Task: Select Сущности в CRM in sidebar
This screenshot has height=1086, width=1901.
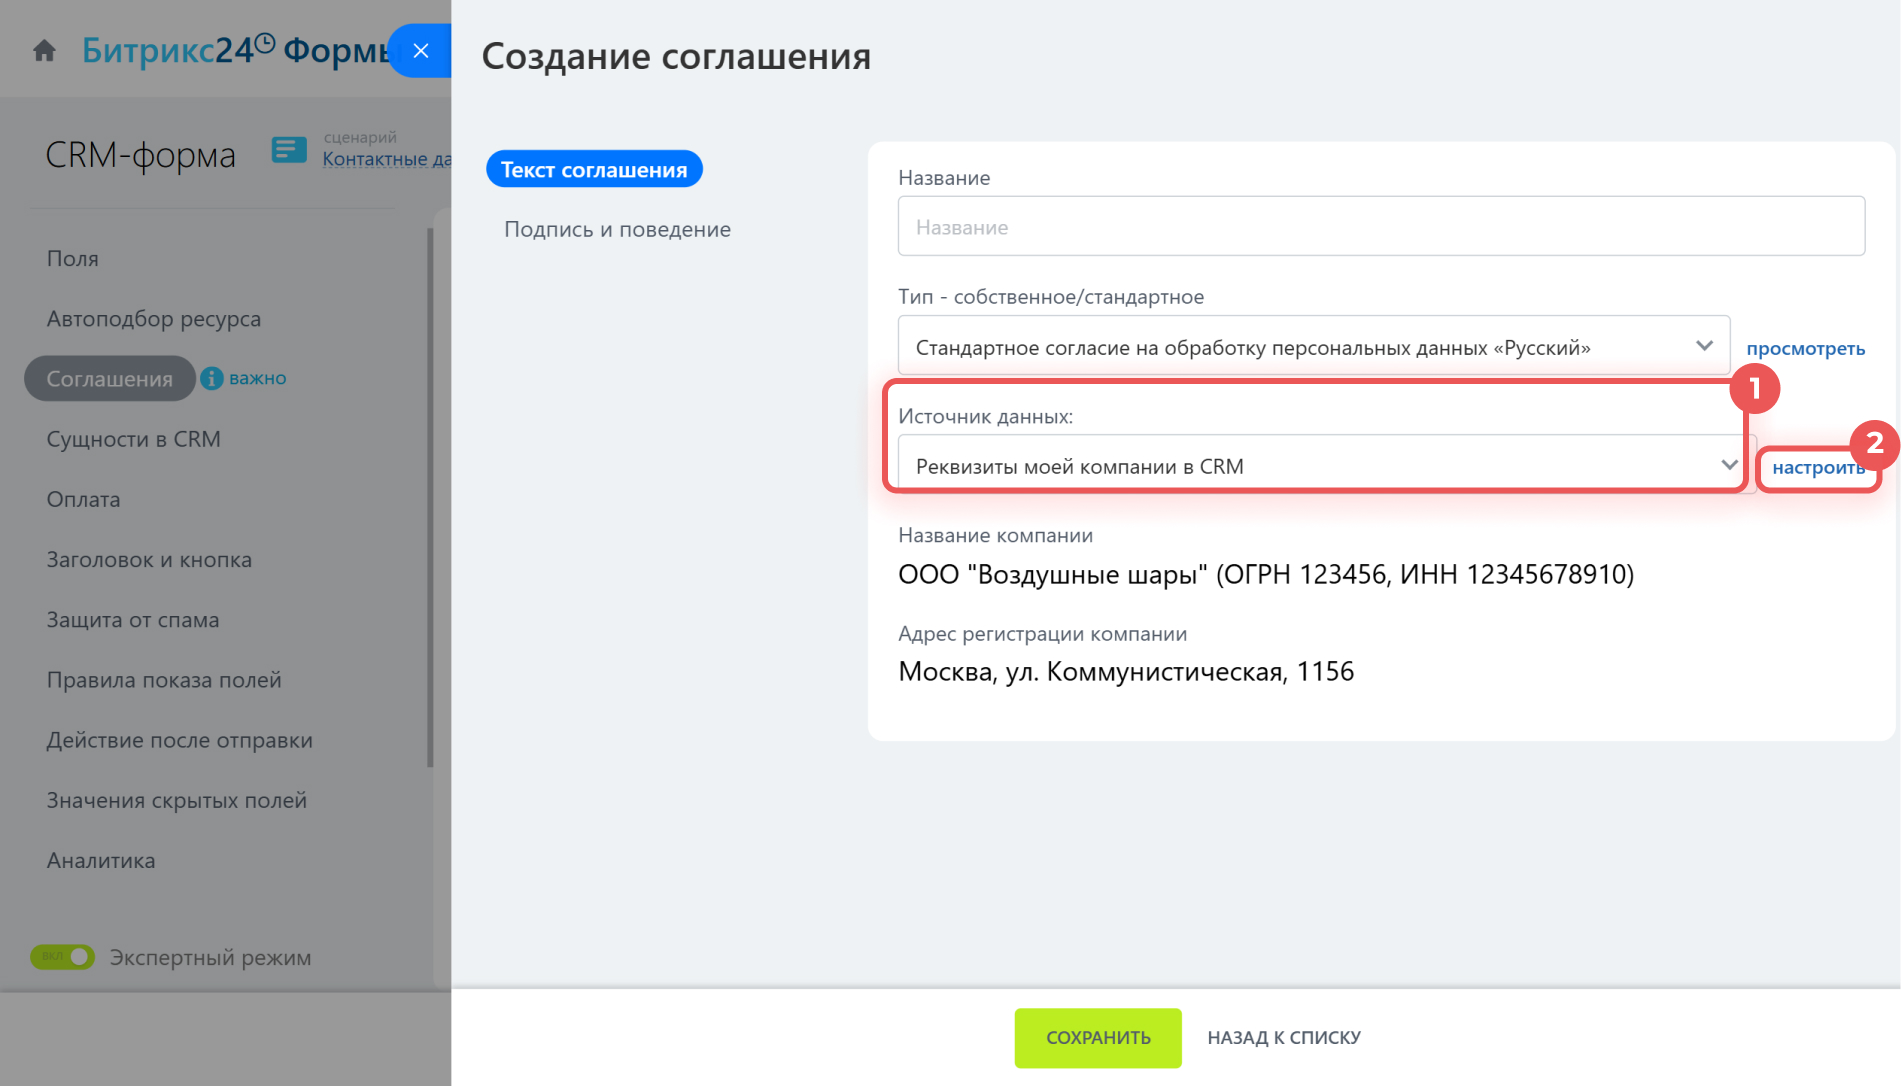Action: (133, 439)
